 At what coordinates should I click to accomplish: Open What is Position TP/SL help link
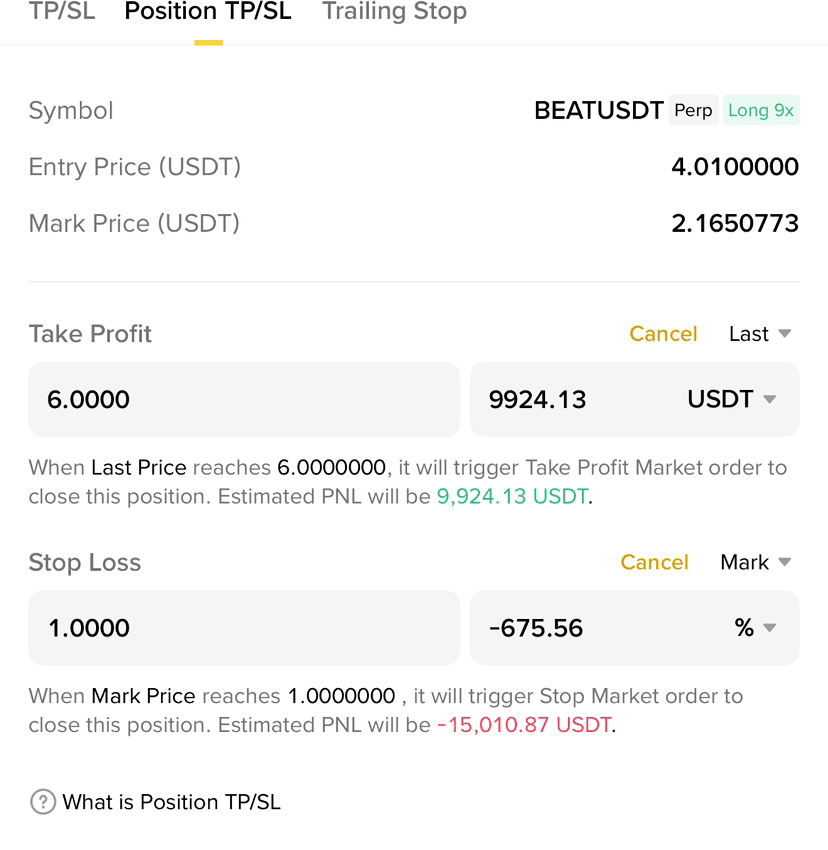pos(171,802)
